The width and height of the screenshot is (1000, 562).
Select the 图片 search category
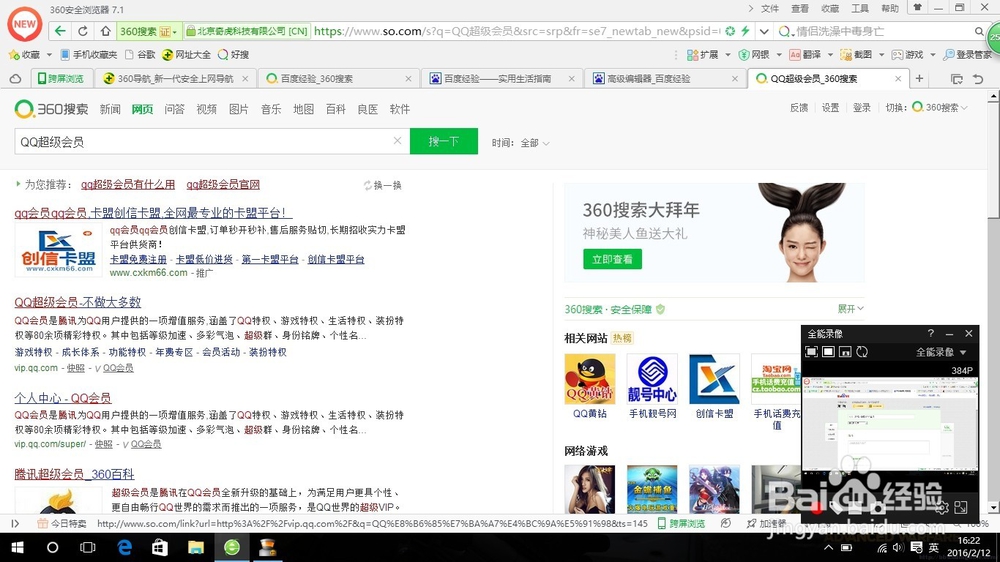point(239,110)
